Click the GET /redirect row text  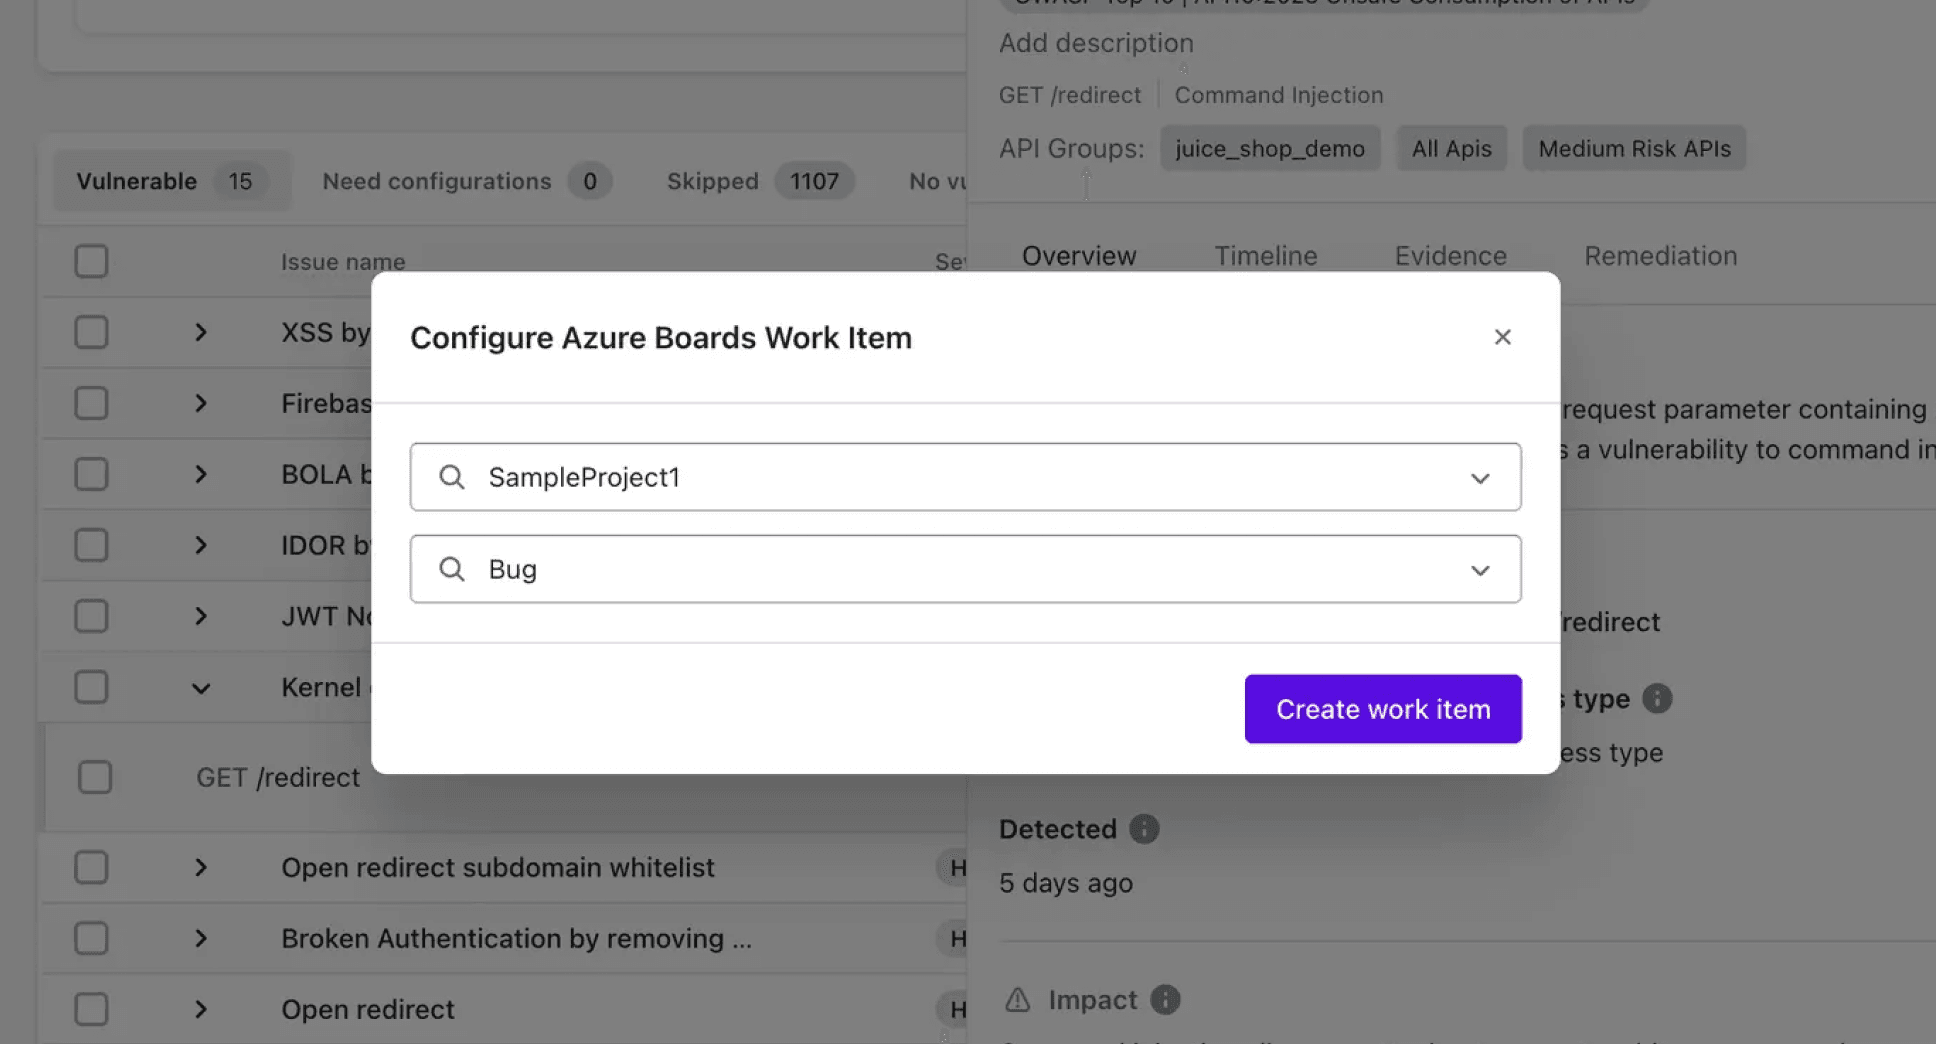[x=278, y=777]
